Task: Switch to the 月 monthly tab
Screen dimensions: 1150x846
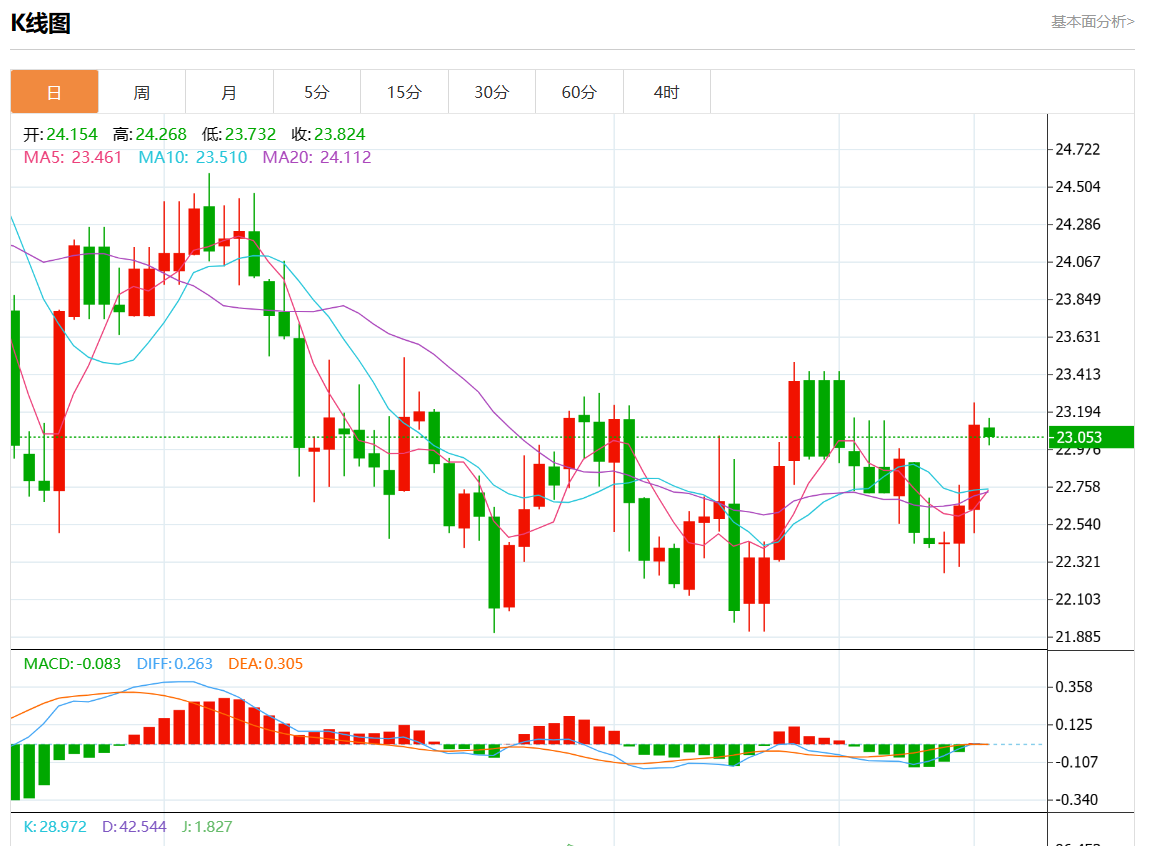Action: pyautogui.click(x=230, y=92)
